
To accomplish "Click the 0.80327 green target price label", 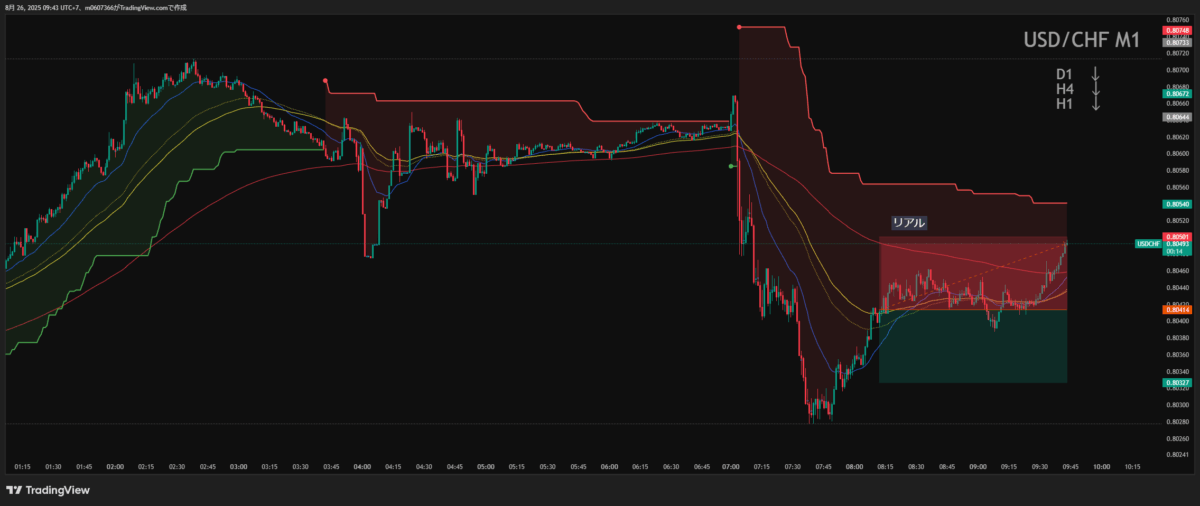I will (1177, 383).
